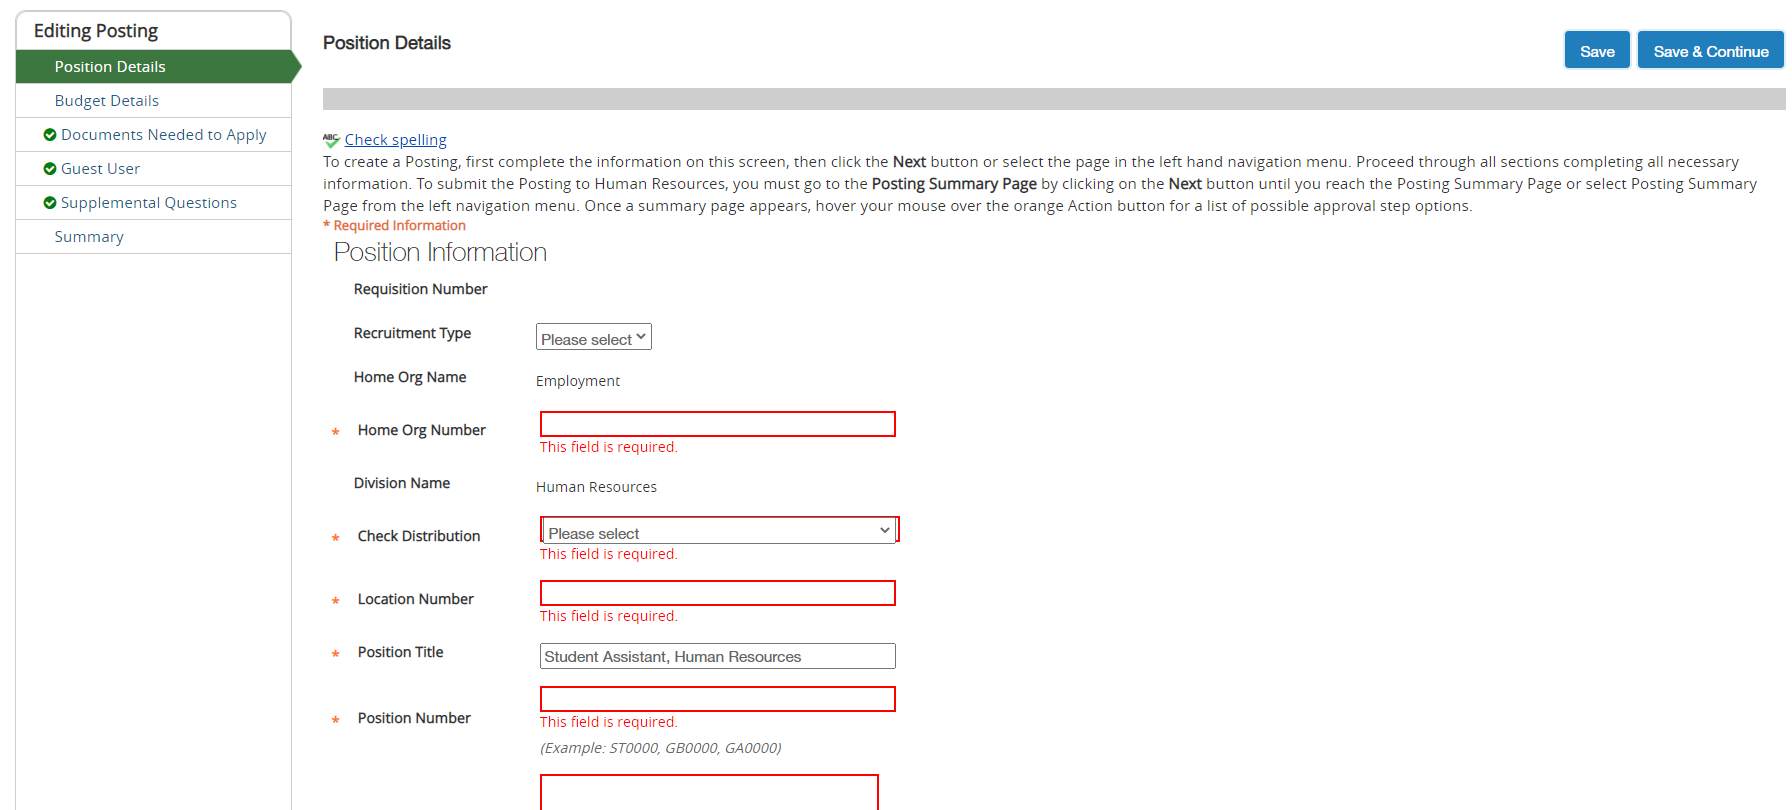Switch to Supplemental Questions section

click(x=148, y=203)
